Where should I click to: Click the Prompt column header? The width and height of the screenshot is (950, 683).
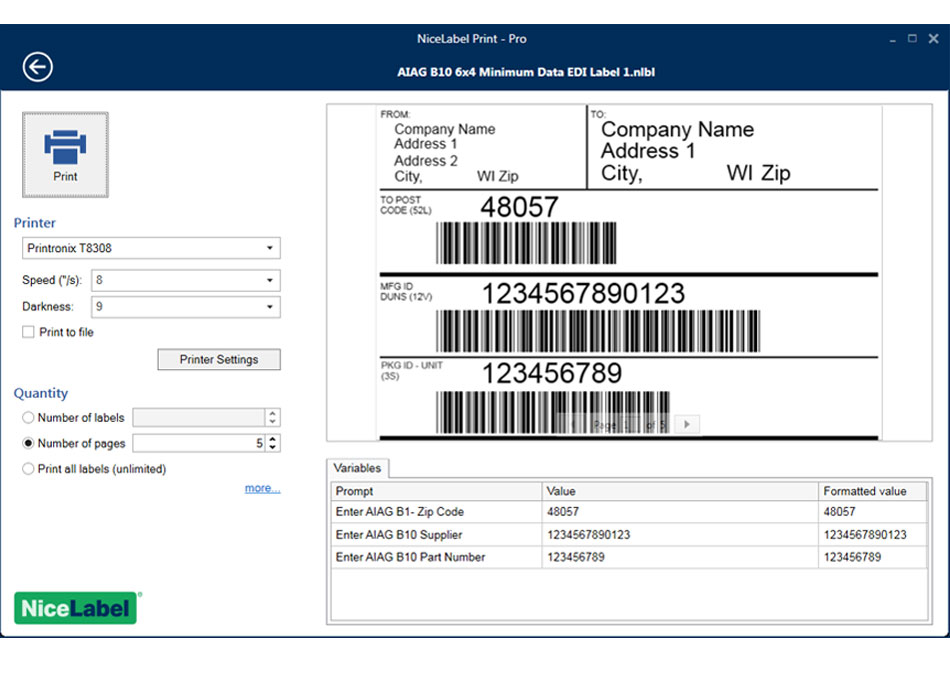[x=436, y=491]
